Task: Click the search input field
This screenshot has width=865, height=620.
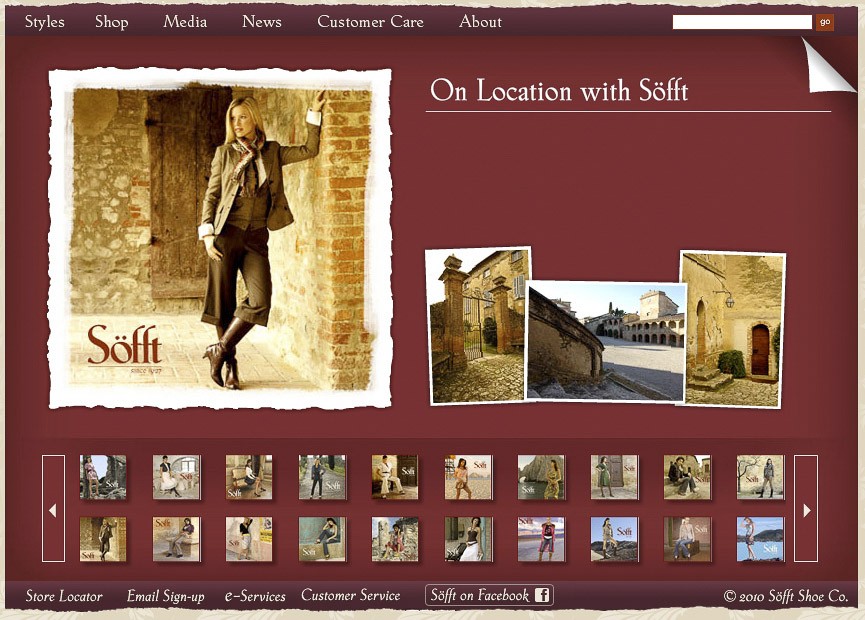Action: point(742,22)
